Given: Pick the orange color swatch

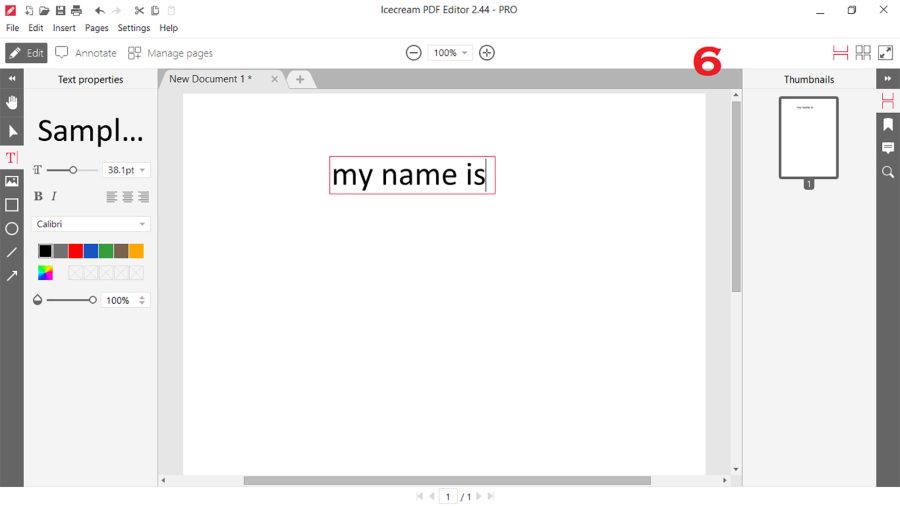Looking at the screenshot, I should (136, 251).
